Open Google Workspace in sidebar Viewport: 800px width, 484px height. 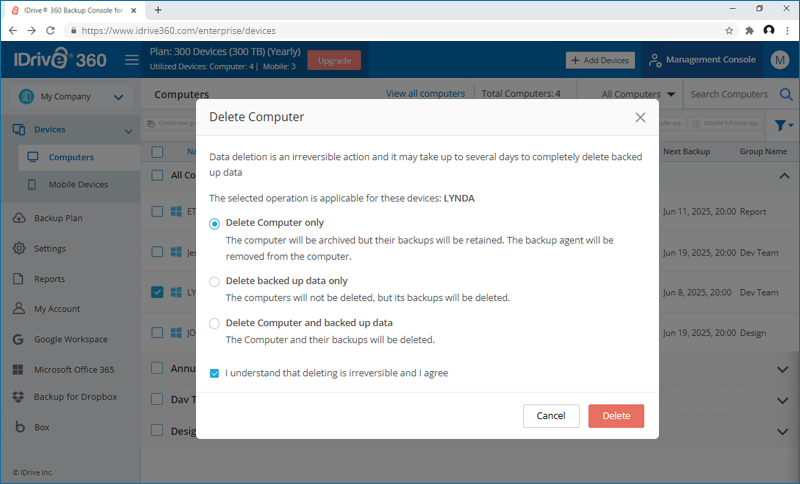click(70, 339)
